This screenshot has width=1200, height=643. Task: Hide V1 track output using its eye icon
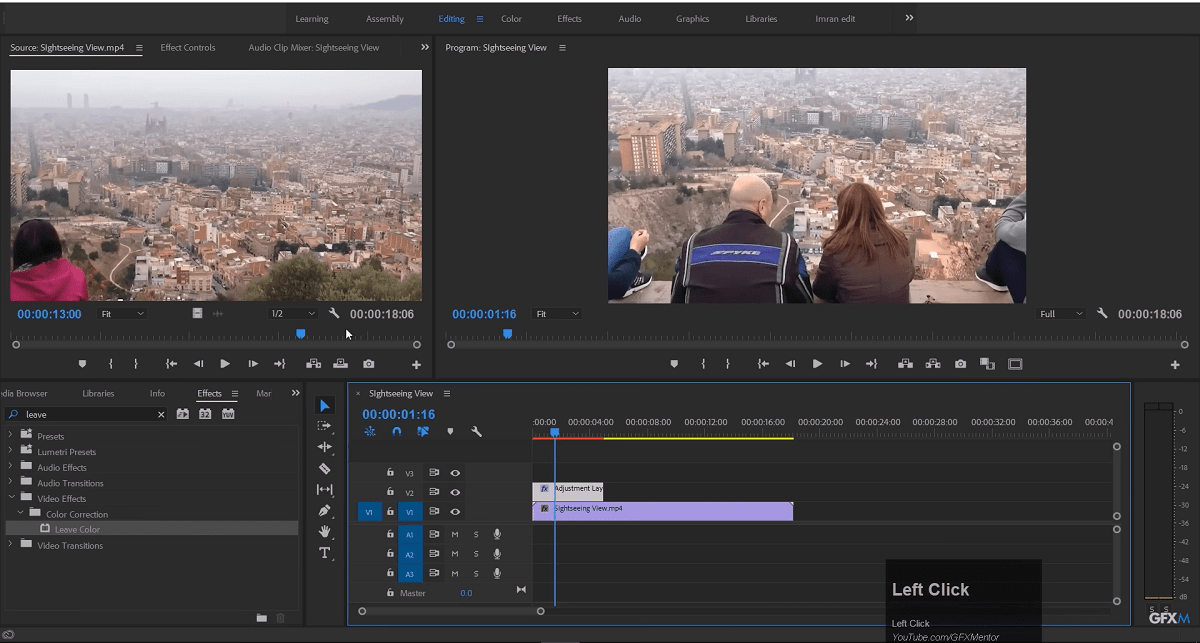point(455,511)
